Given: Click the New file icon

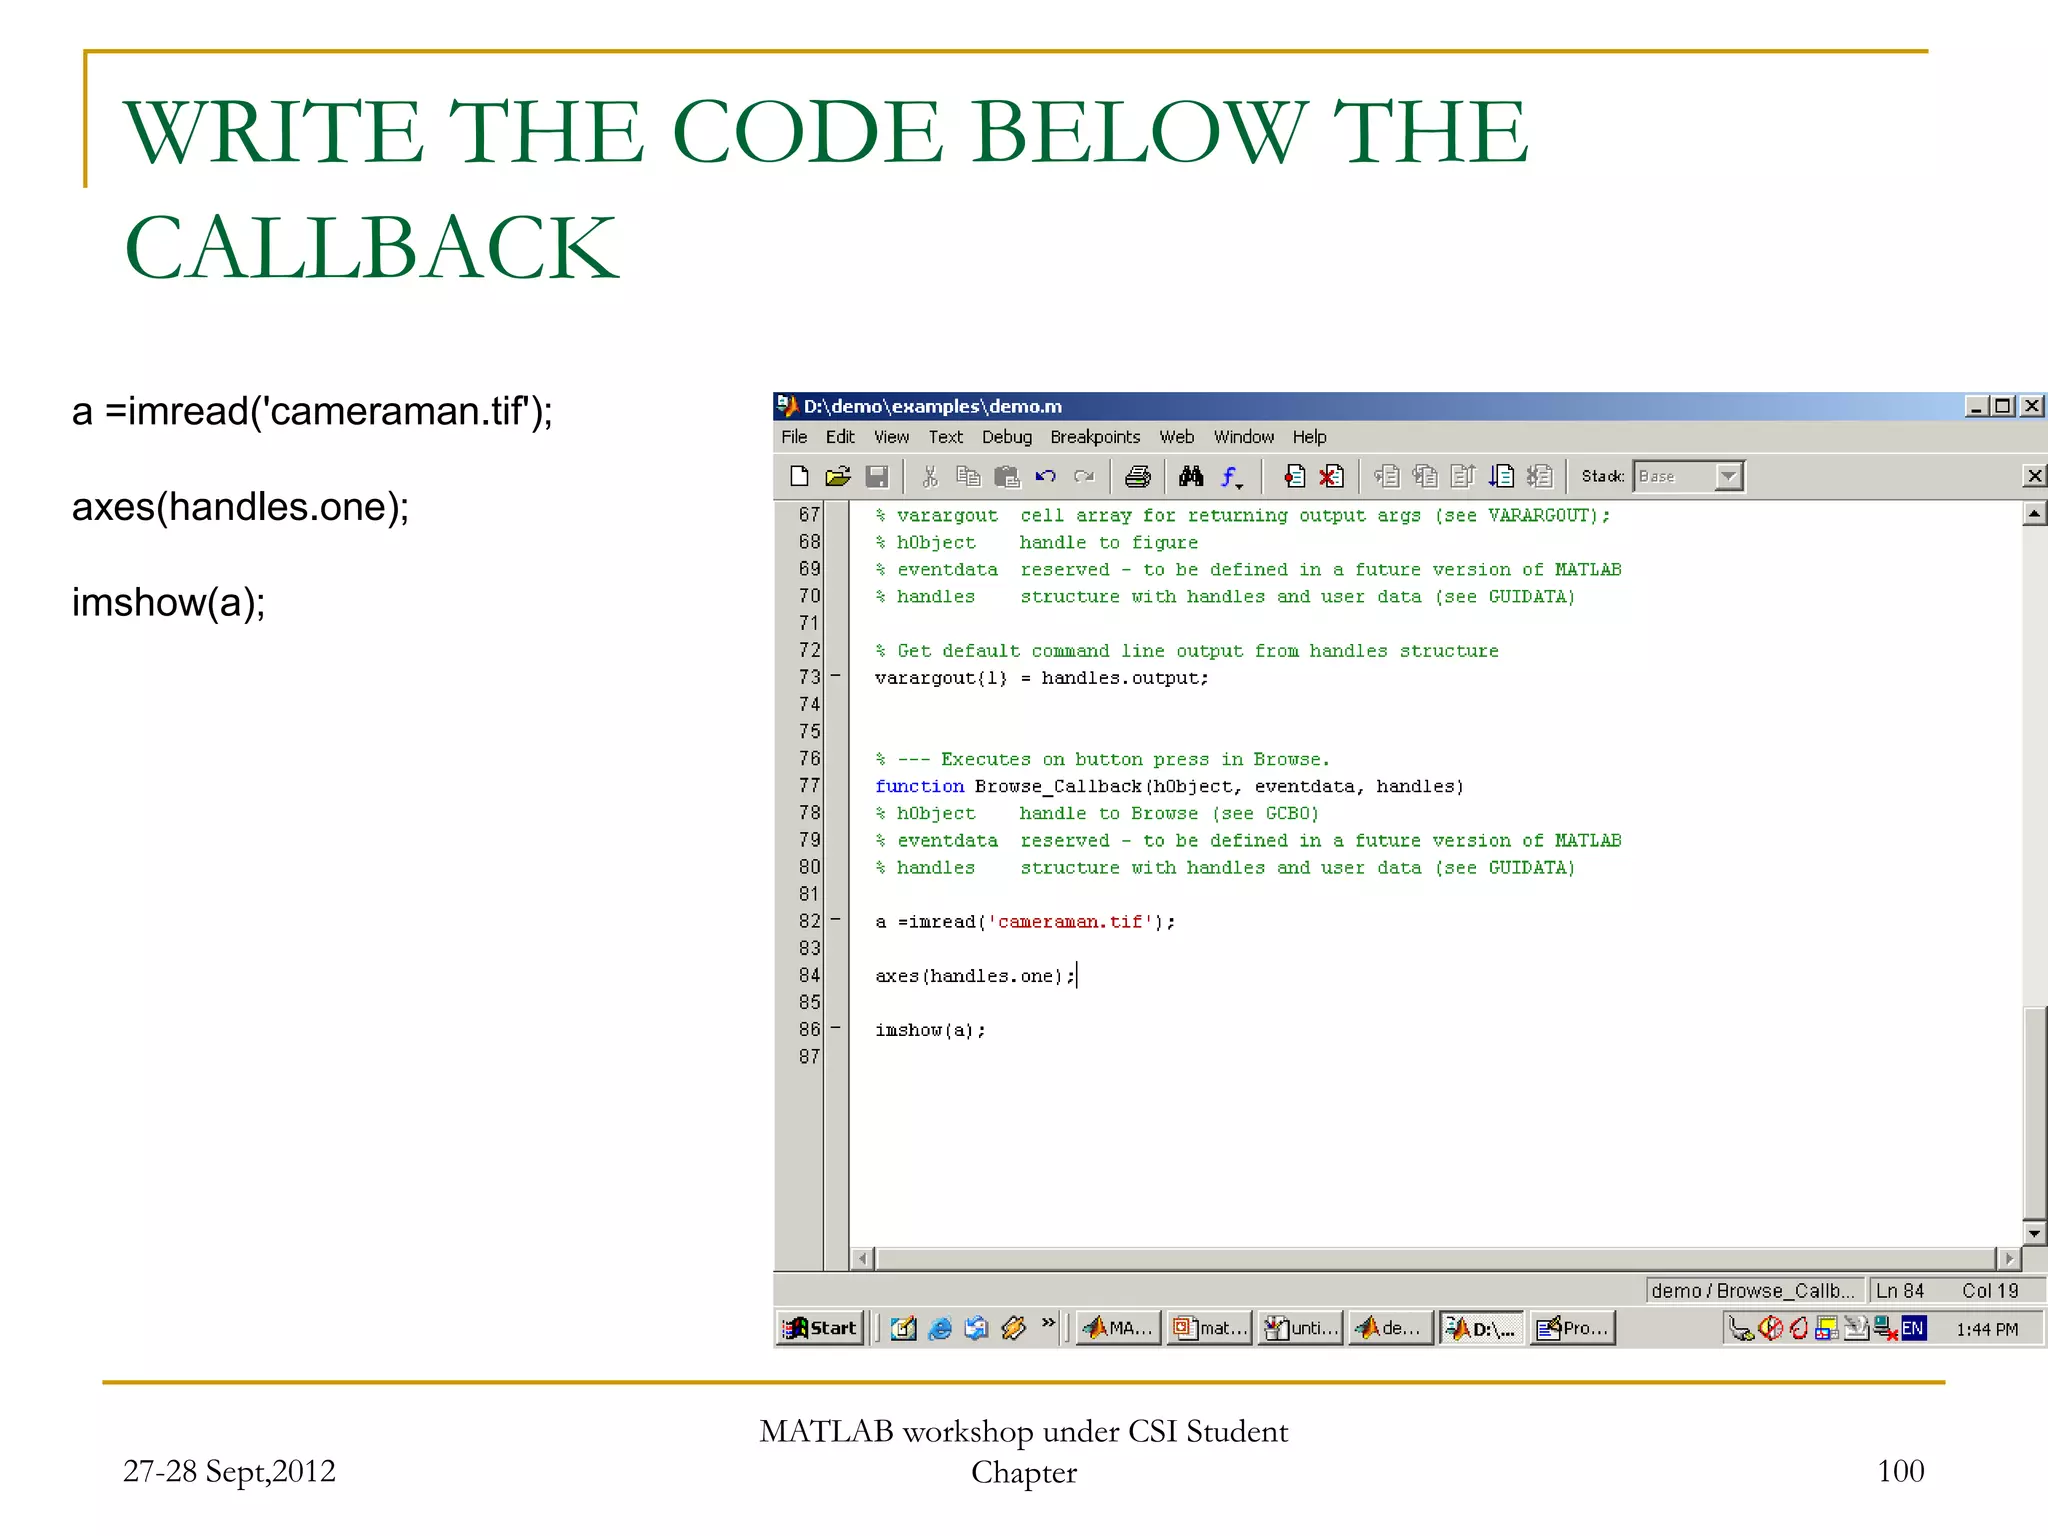Looking at the screenshot, I should point(799,476).
